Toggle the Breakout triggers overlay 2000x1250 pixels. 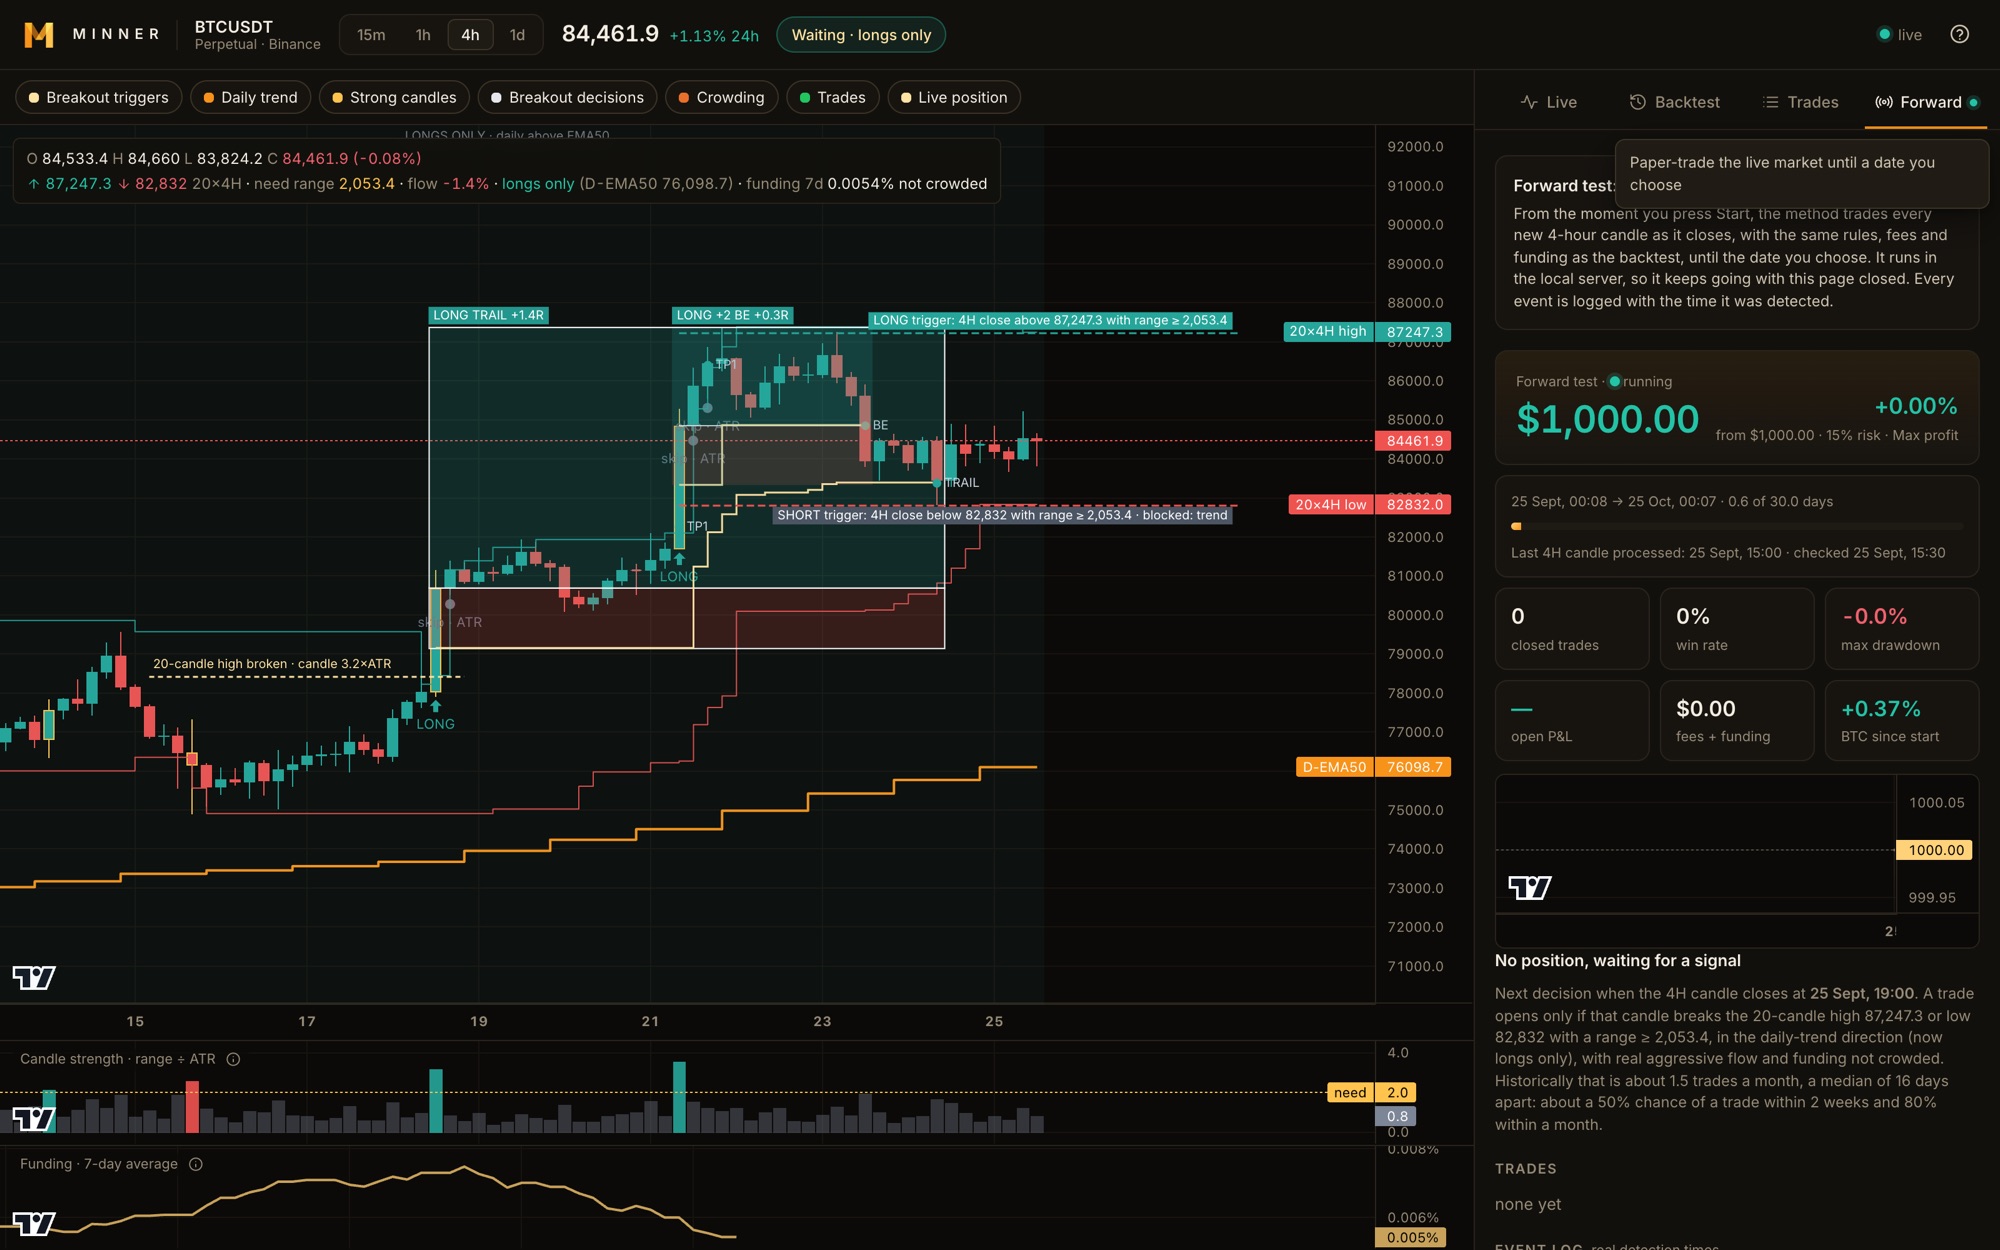pos(98,97)
